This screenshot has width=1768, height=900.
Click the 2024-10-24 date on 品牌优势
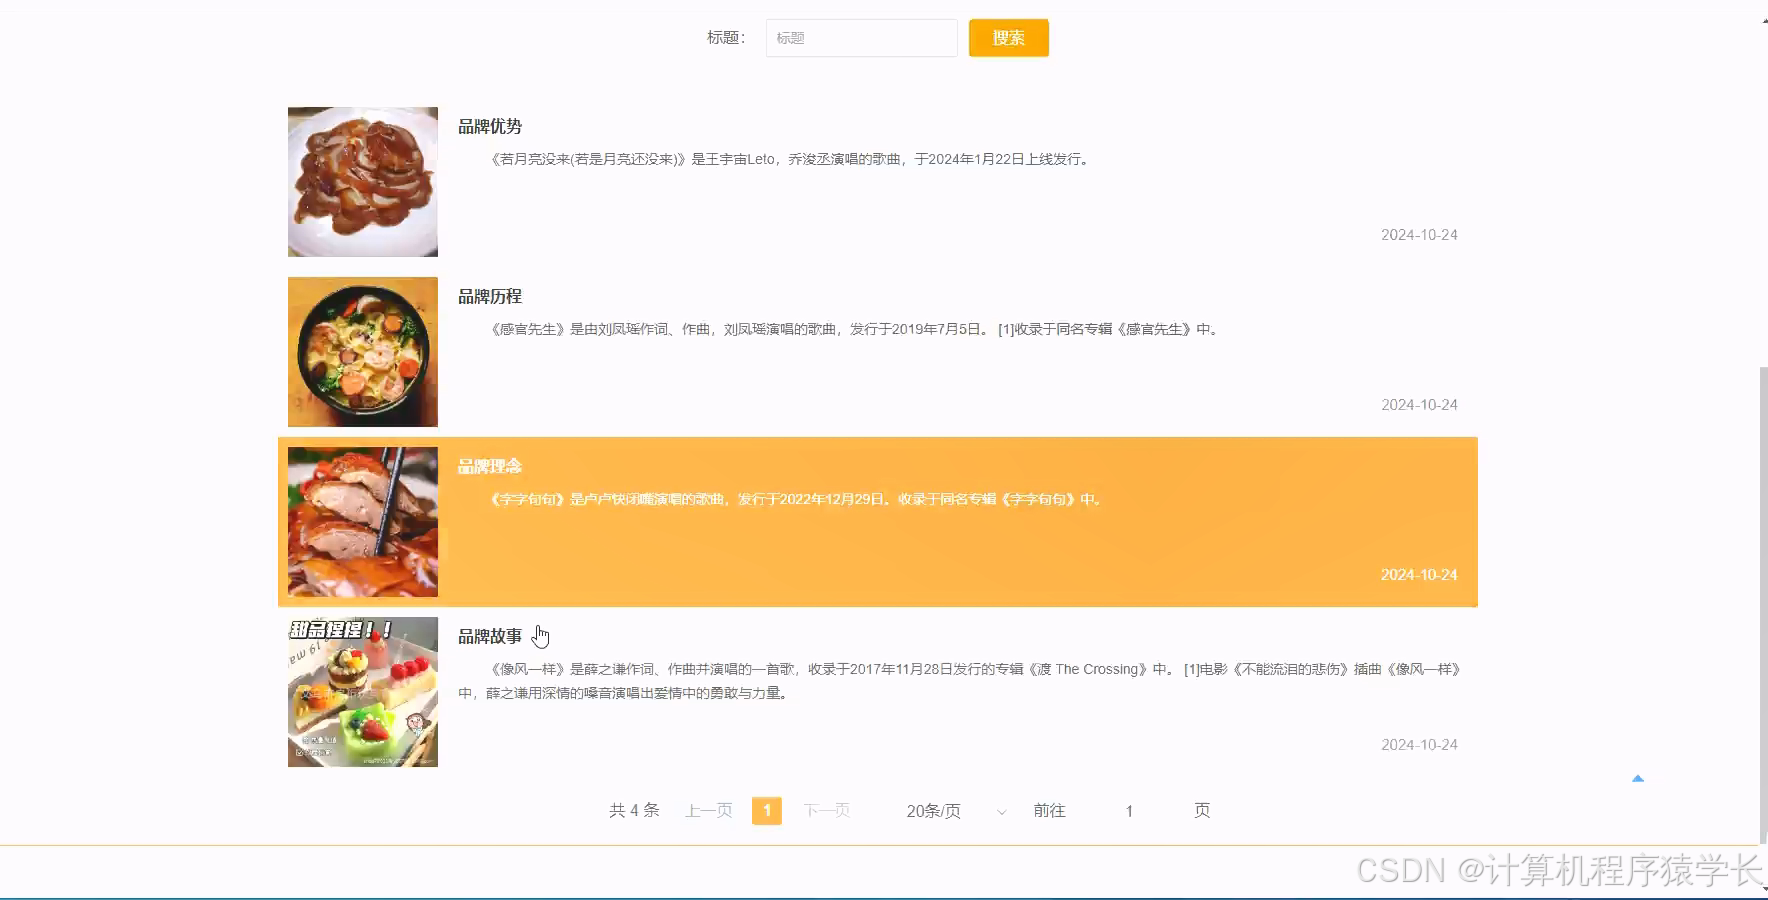click(x=1418, y=234)
